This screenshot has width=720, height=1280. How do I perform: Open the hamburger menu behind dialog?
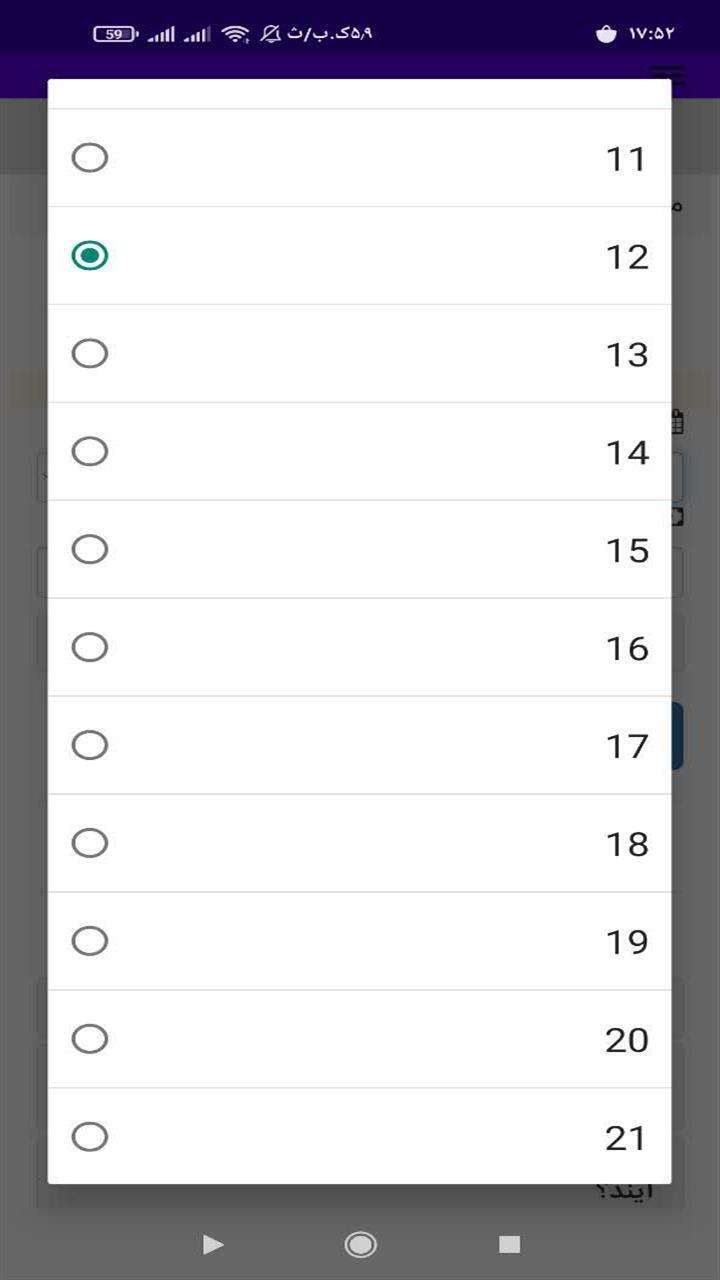point(667,76)
